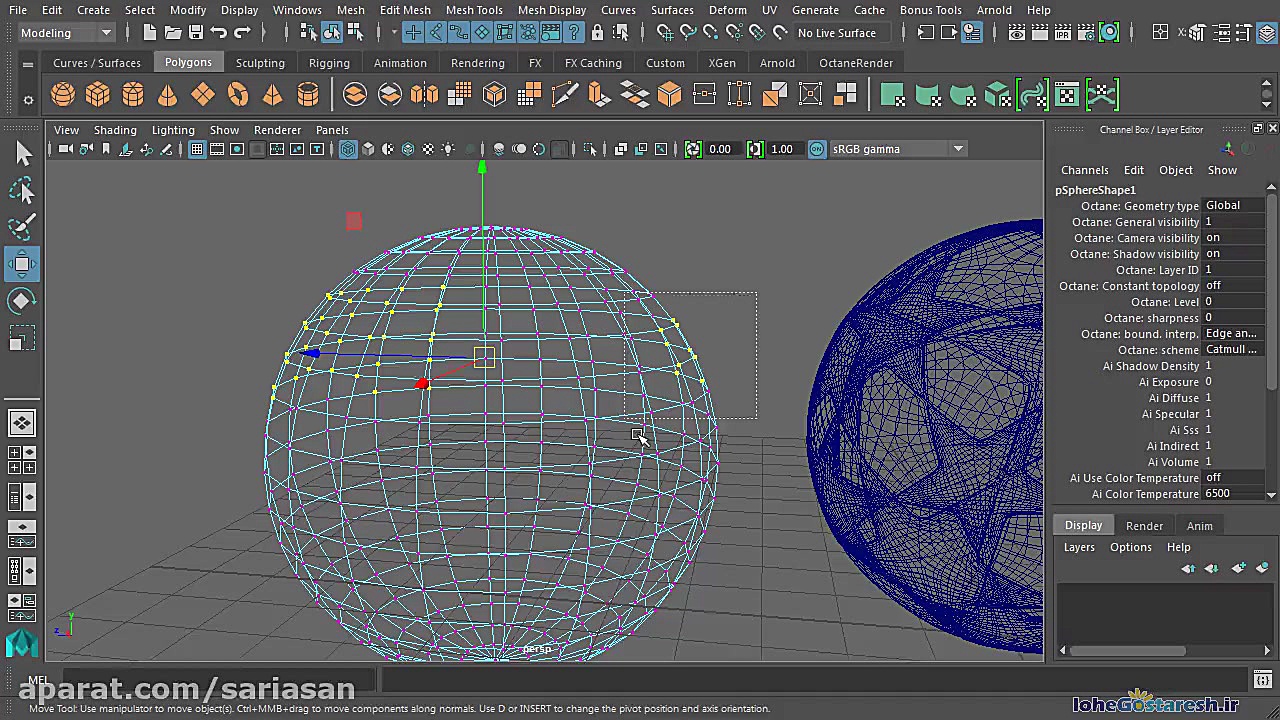
Task: Select the Rotate tool in toolbox
Action: point(22,301)
